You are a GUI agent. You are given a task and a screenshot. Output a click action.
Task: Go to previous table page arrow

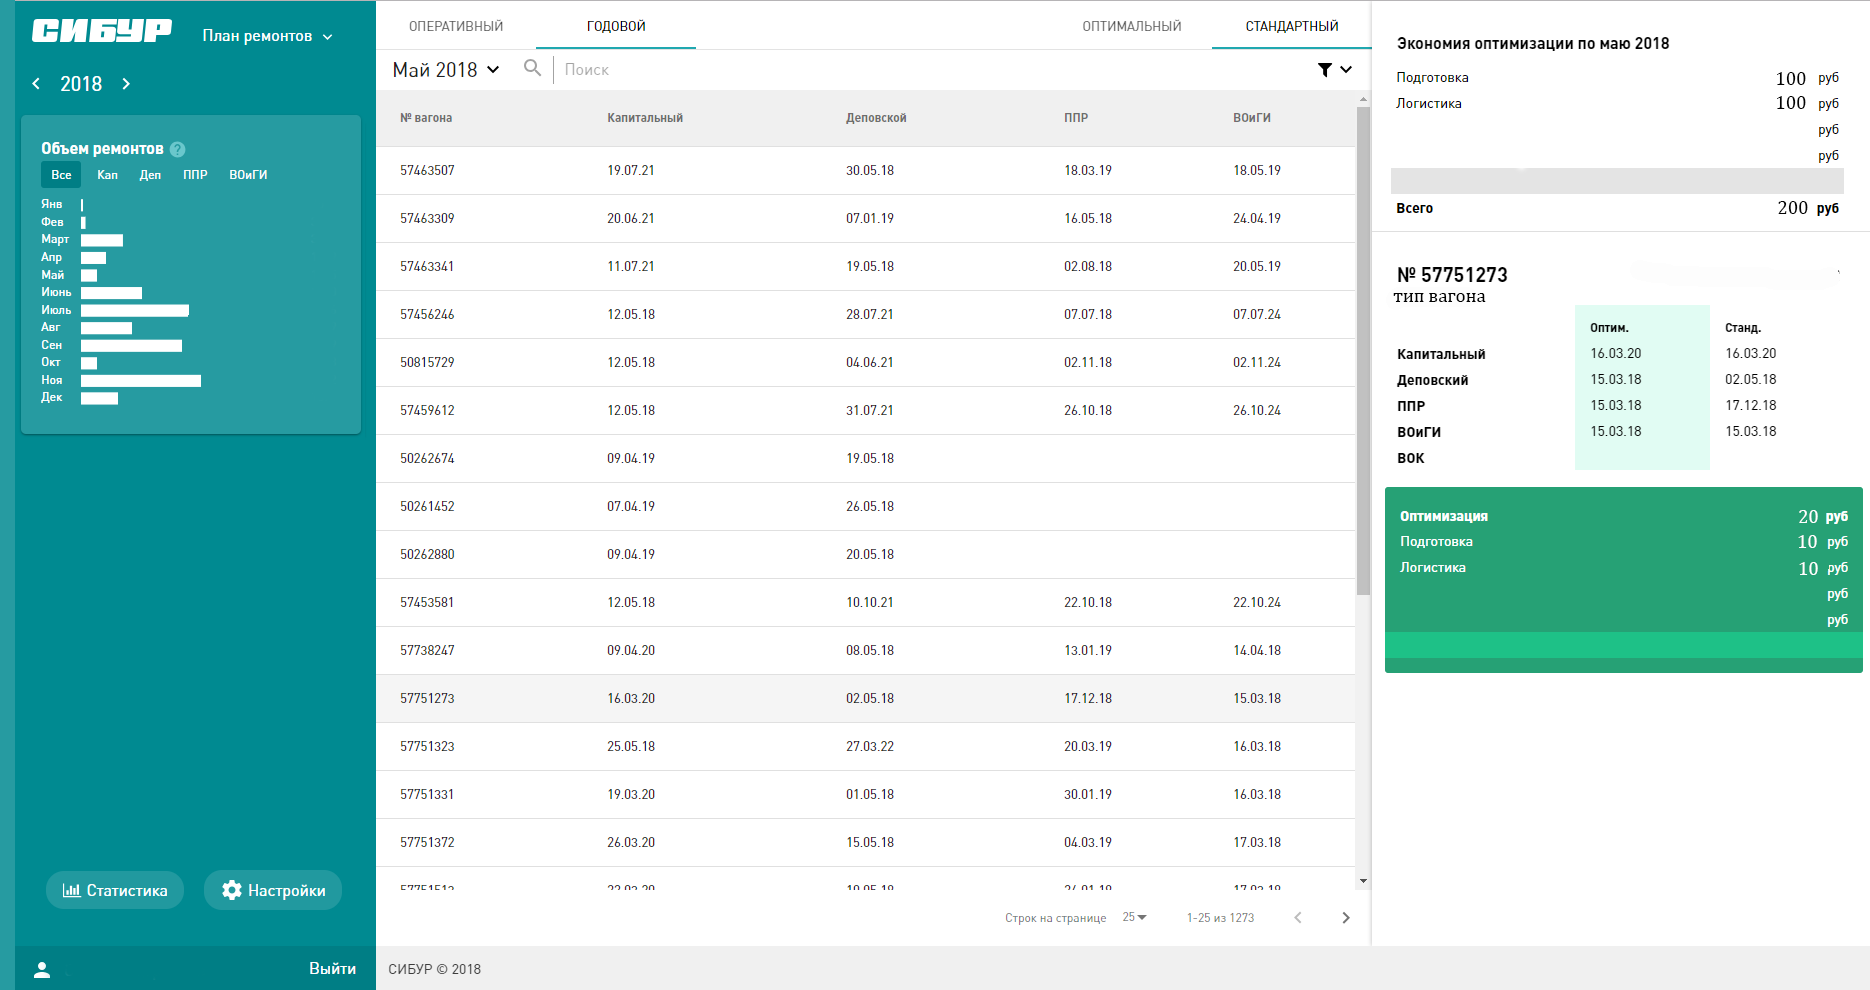(1298, 918)
